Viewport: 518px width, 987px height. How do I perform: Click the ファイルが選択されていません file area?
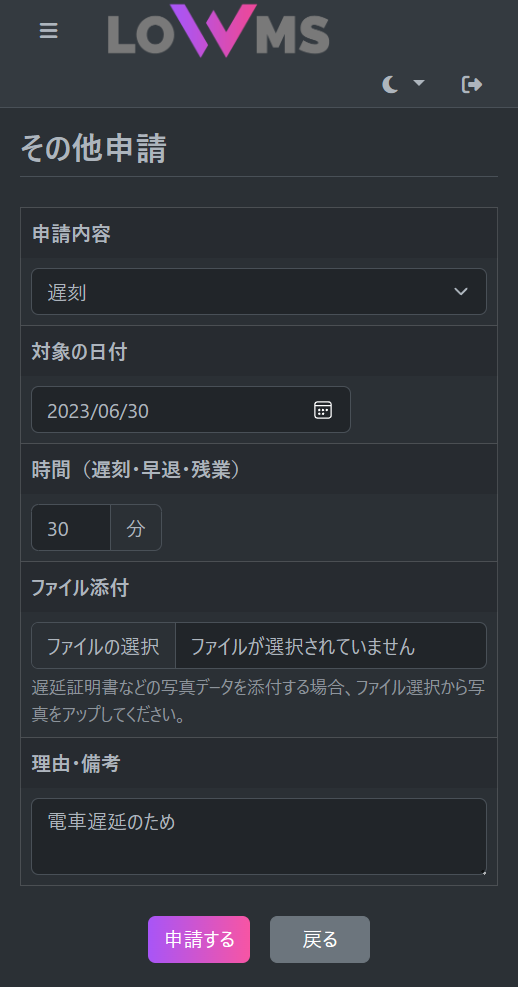click(x=331, y=646)
